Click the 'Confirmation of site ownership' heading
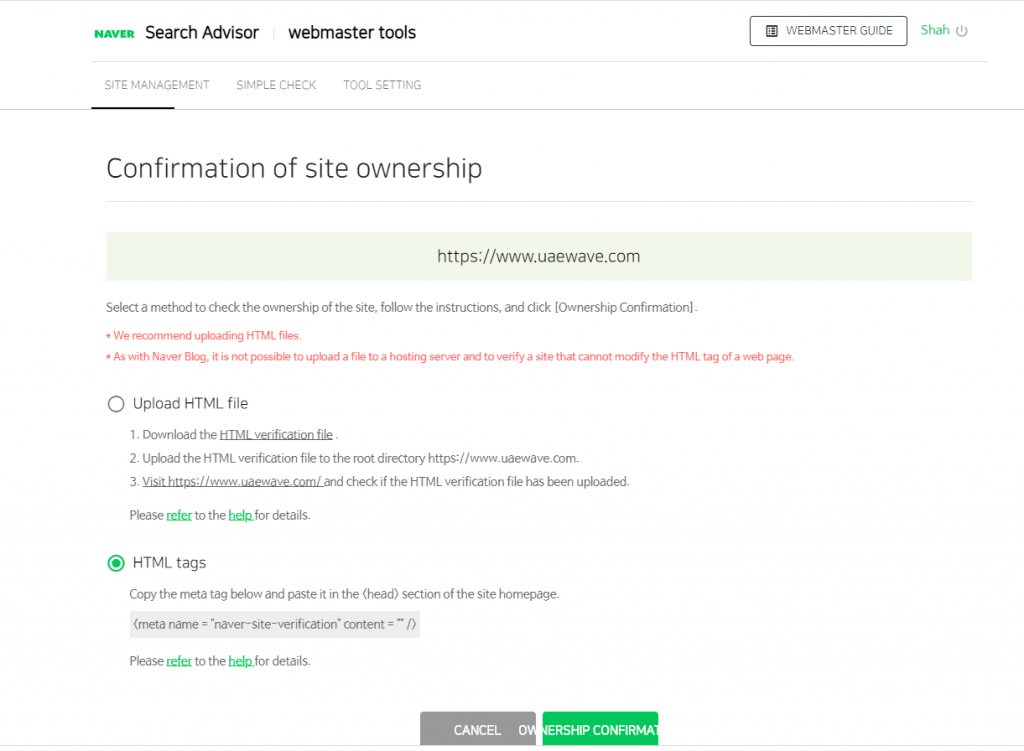Screen dimensions: 1024x751 [x=295, y=168]
